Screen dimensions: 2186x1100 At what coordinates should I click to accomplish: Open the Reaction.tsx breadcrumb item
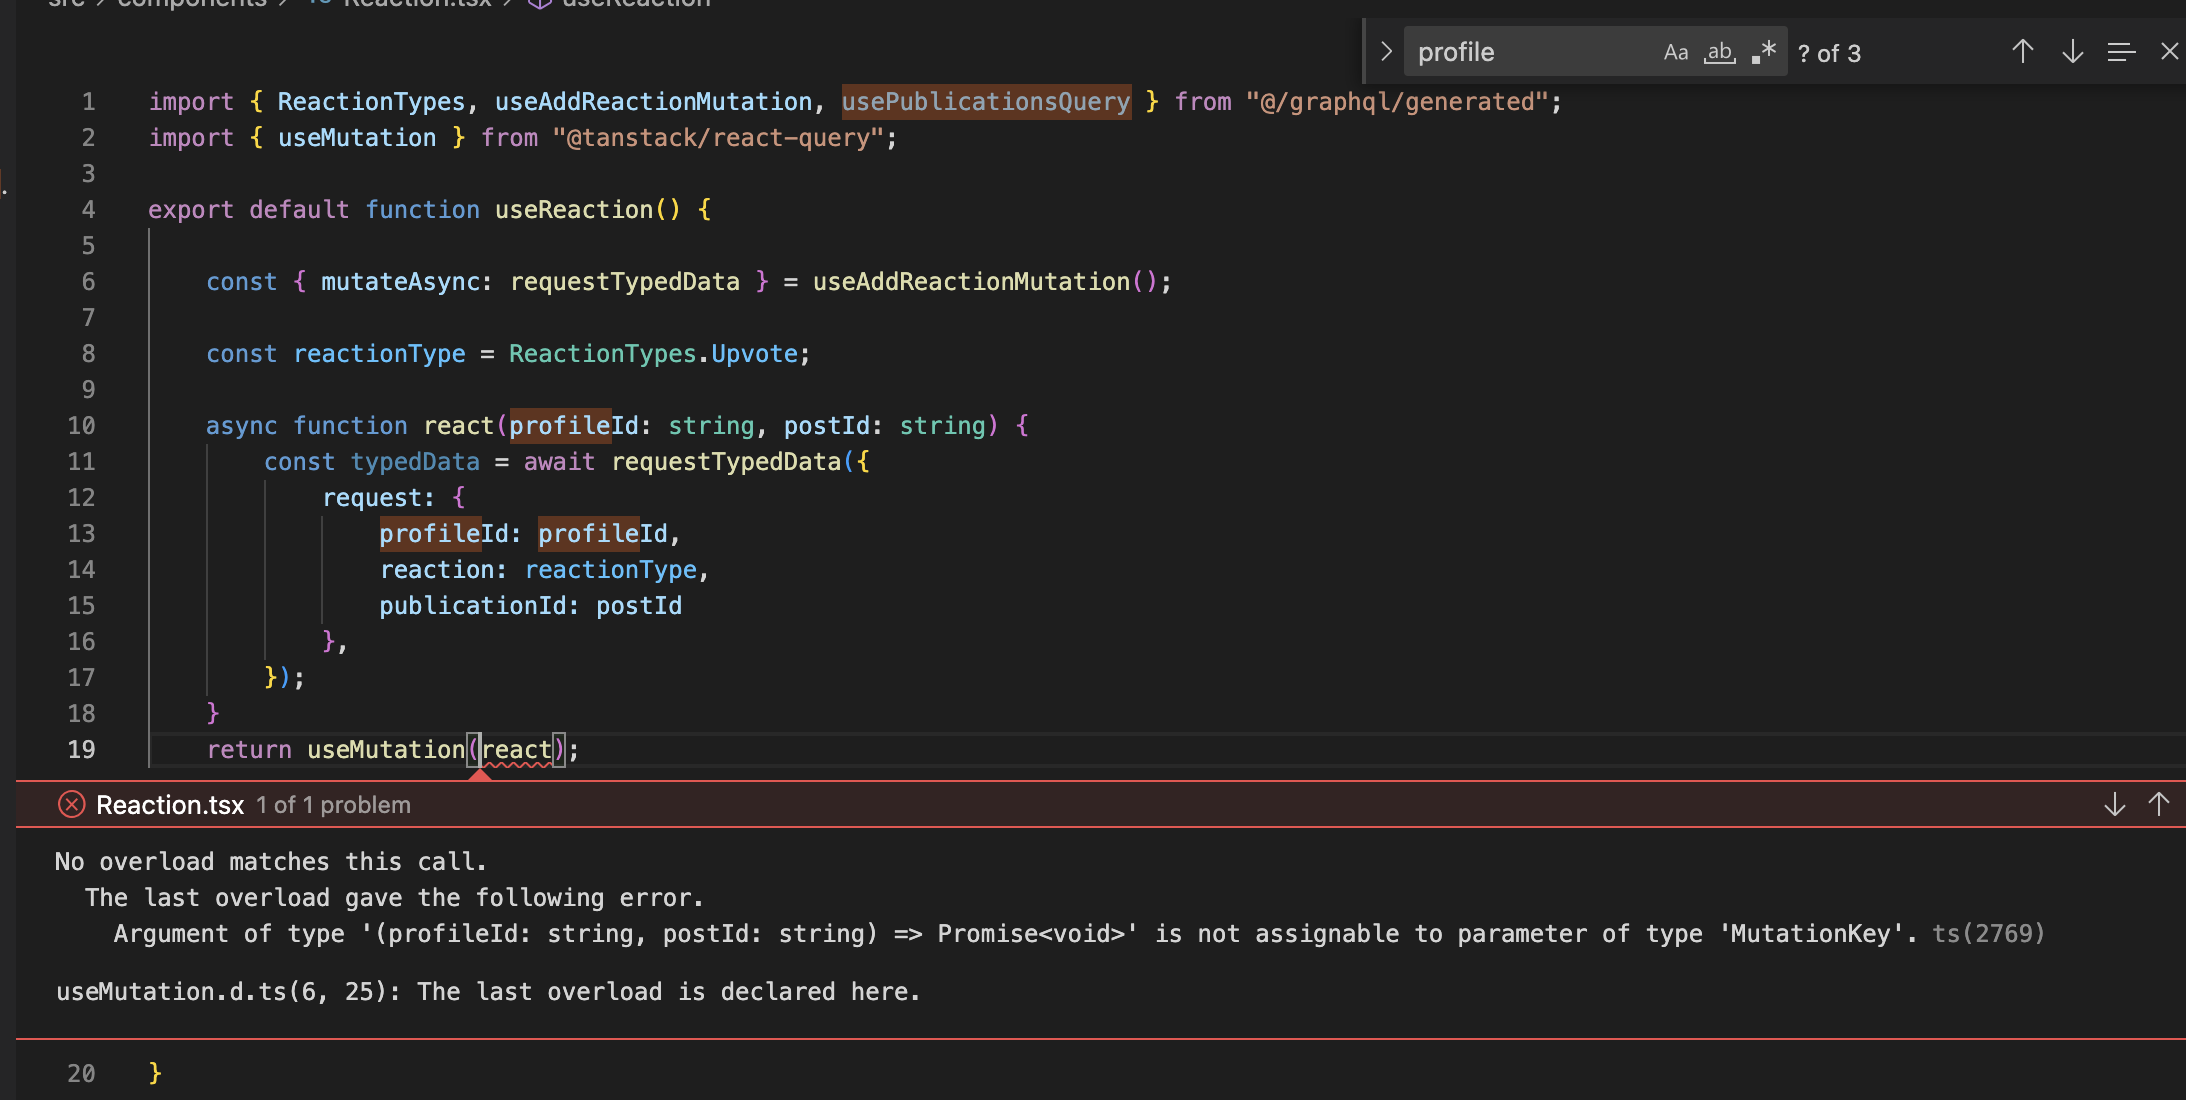click(416, 4)
